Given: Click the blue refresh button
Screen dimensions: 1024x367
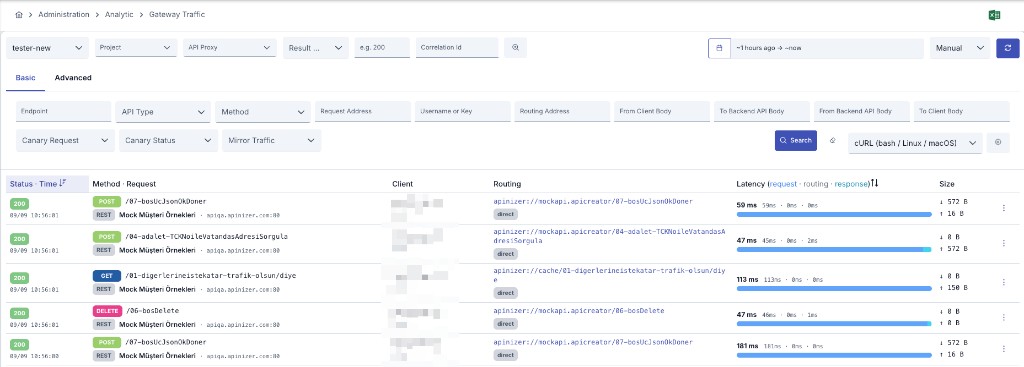Looking at the screenshot, I should [x=1008, y=48].
